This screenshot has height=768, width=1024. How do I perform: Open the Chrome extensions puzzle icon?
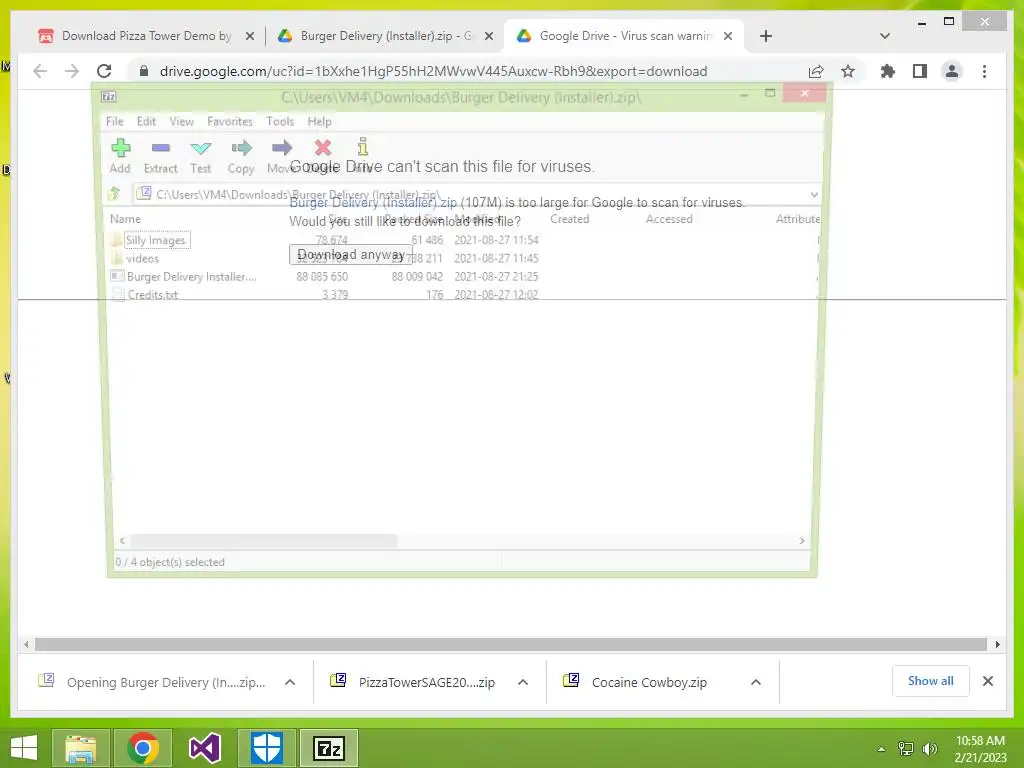point(888,71)
